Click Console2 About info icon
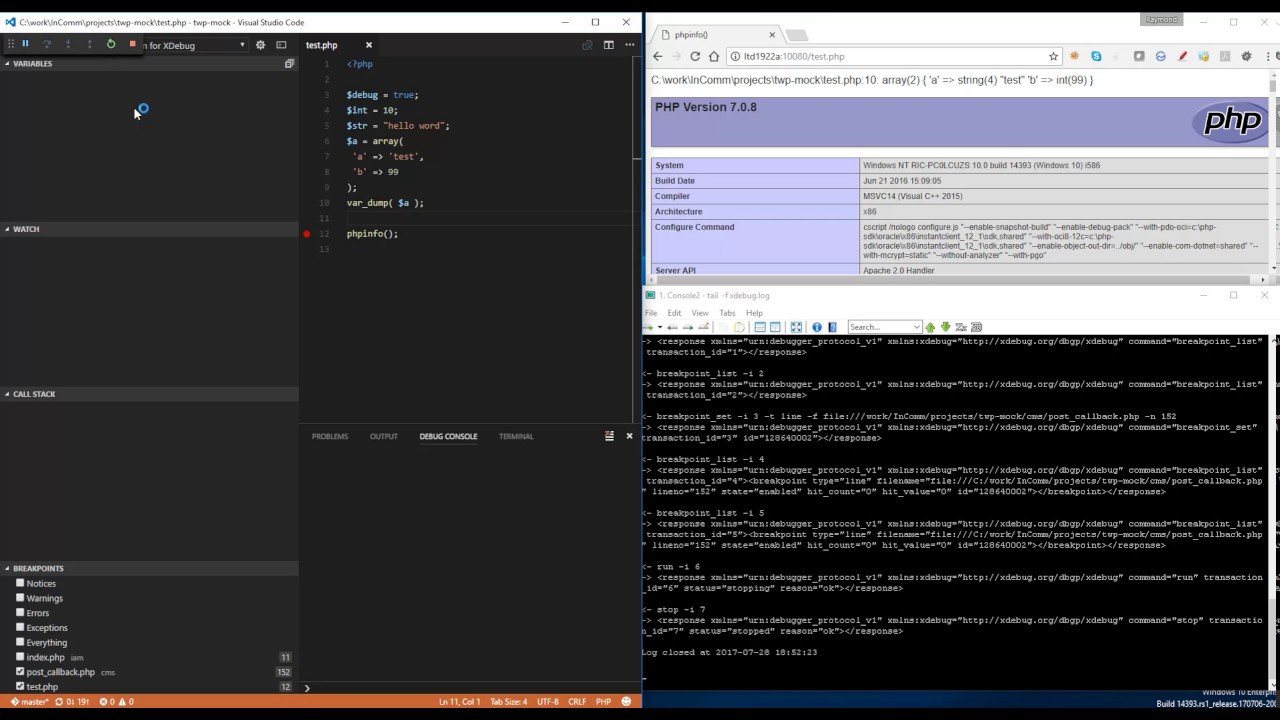This screenshot has height=720, width=1280. tap(817, 327)
